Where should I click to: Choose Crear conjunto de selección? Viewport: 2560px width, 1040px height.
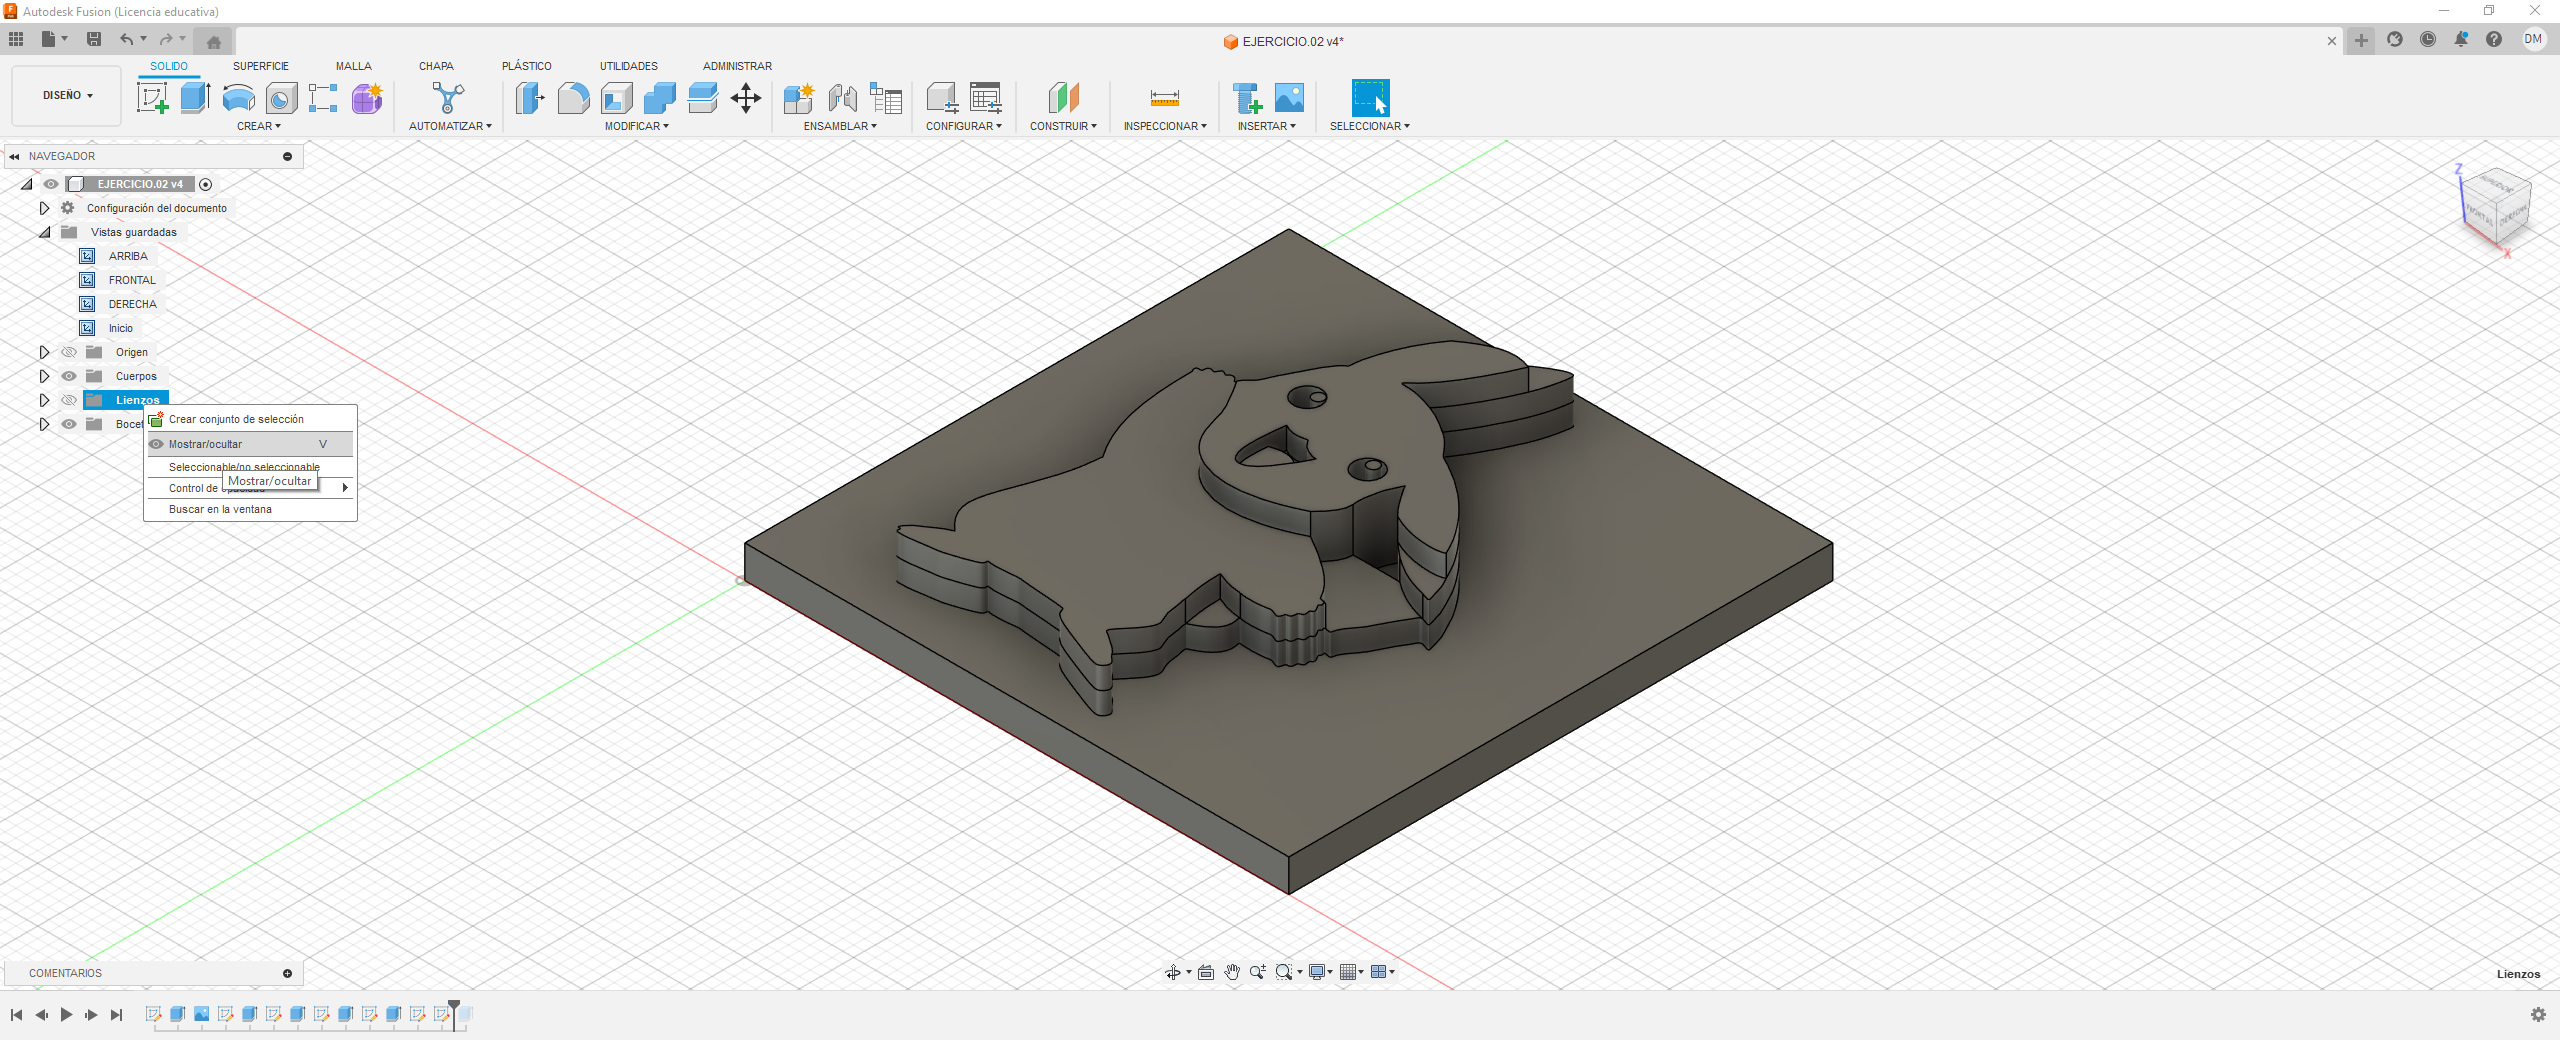(250, 419)
